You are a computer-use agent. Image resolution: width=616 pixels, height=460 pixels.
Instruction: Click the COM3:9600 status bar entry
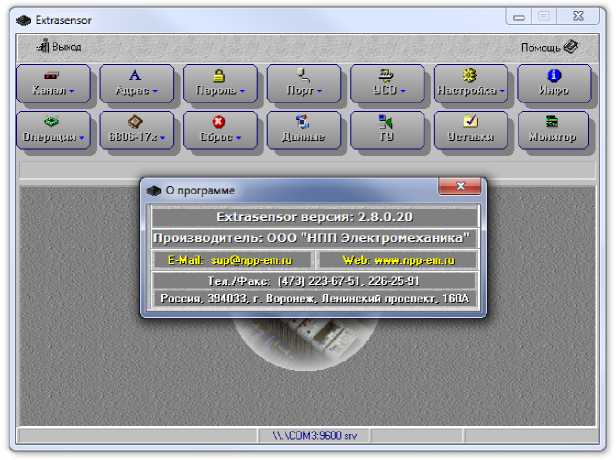click(x=315, y=436)
